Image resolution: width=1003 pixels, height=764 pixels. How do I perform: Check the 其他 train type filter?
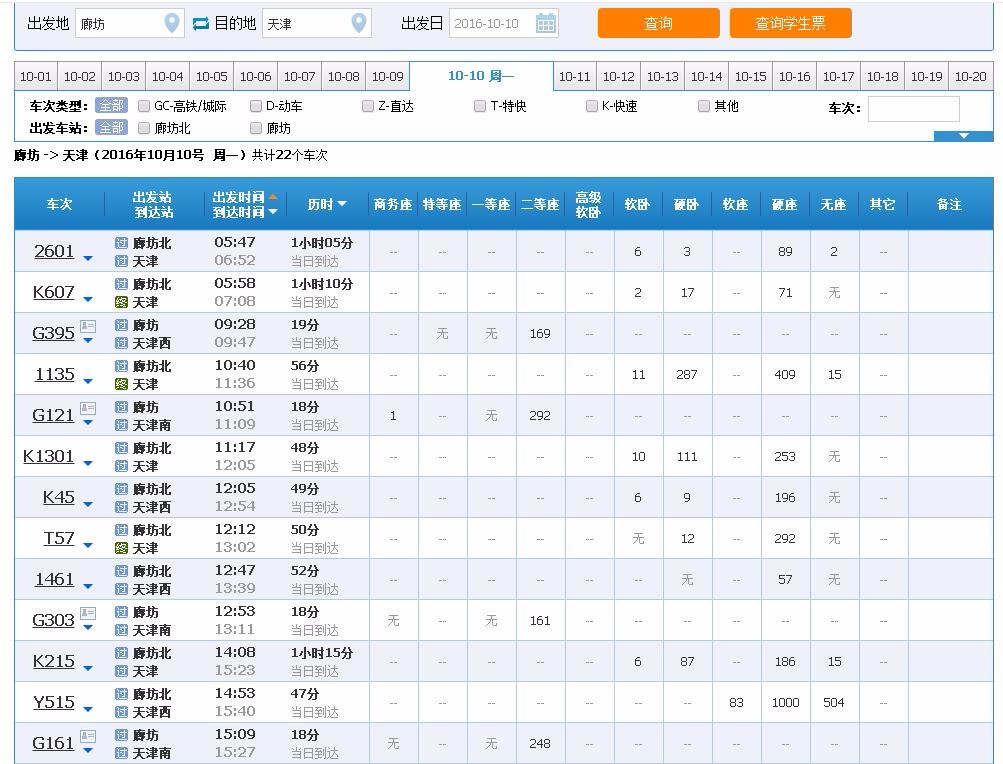(704, 106)
